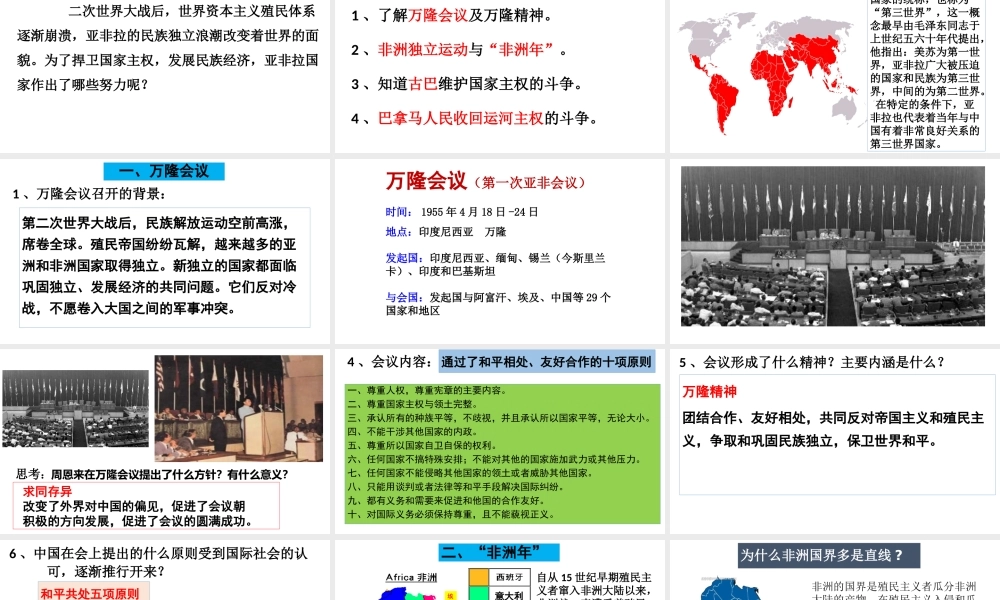Click the green legend swatch next to 意大利
The height and width of the screenshot is (600, 1000).
point(478,594)
